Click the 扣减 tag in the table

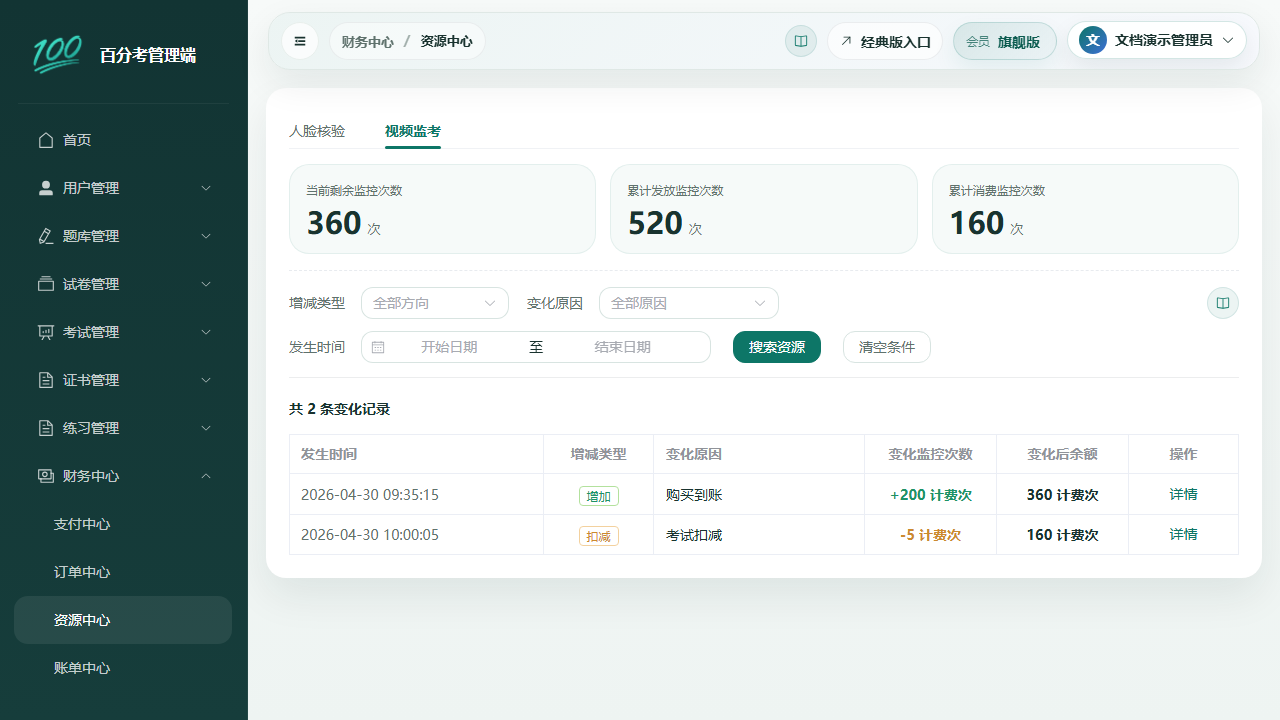tap(598, 536)
